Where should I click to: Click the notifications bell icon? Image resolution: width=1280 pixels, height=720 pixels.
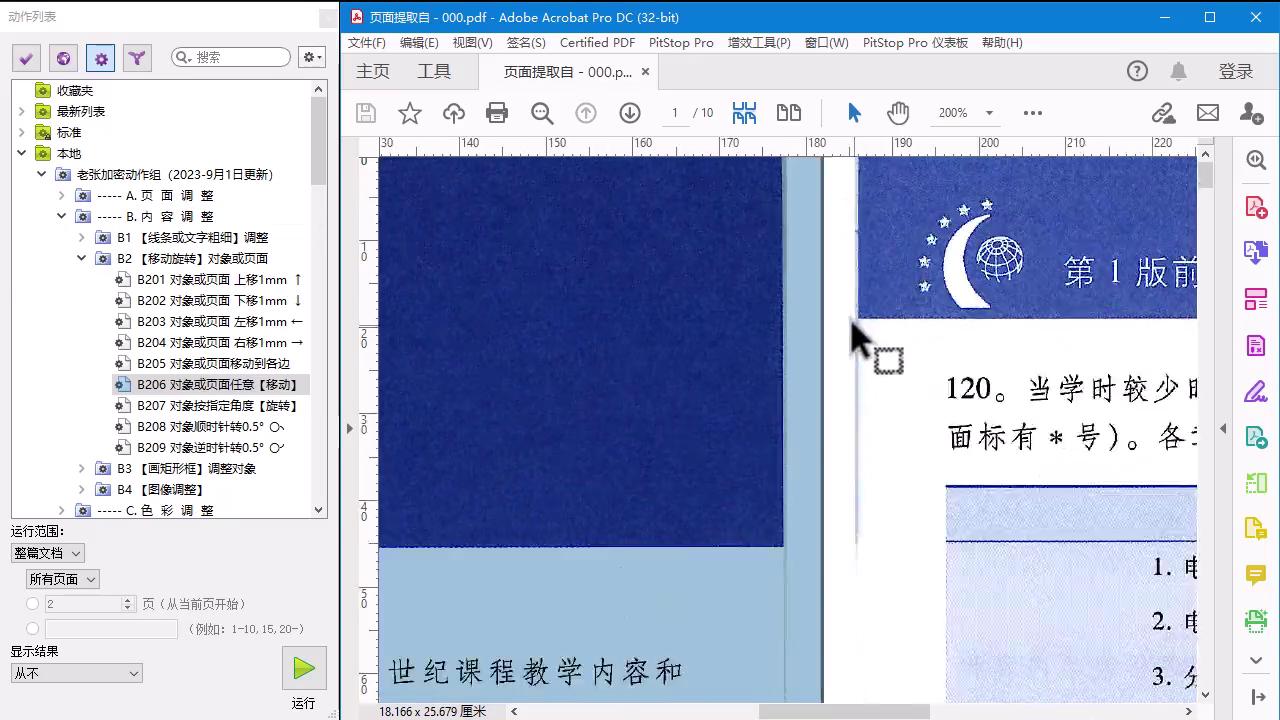coord(1179,71)
